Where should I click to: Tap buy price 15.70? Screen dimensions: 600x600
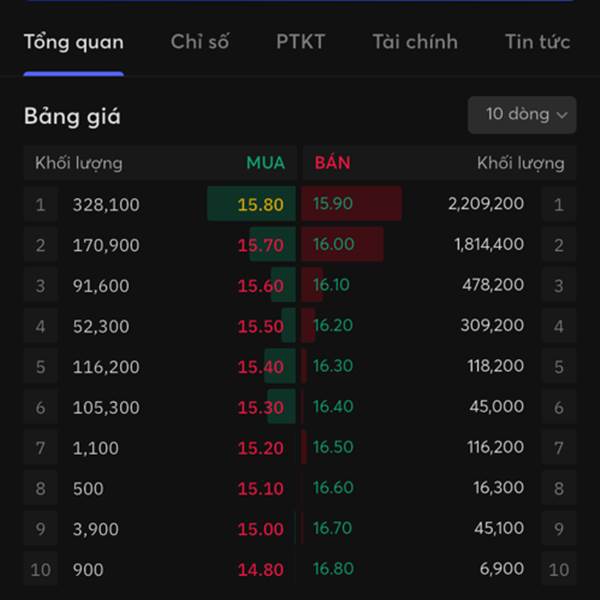[x=261, y=245]
